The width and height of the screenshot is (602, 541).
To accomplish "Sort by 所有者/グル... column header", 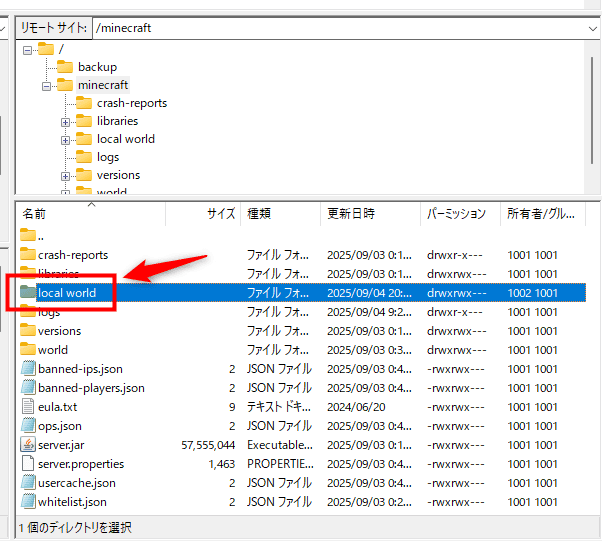I will pyautogui.click(x=543, y=213).
